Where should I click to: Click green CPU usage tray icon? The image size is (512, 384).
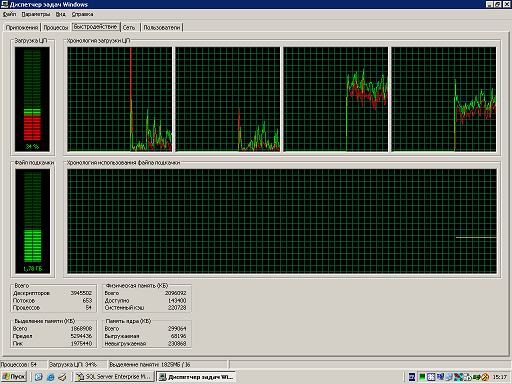click(x=422, y=377)
